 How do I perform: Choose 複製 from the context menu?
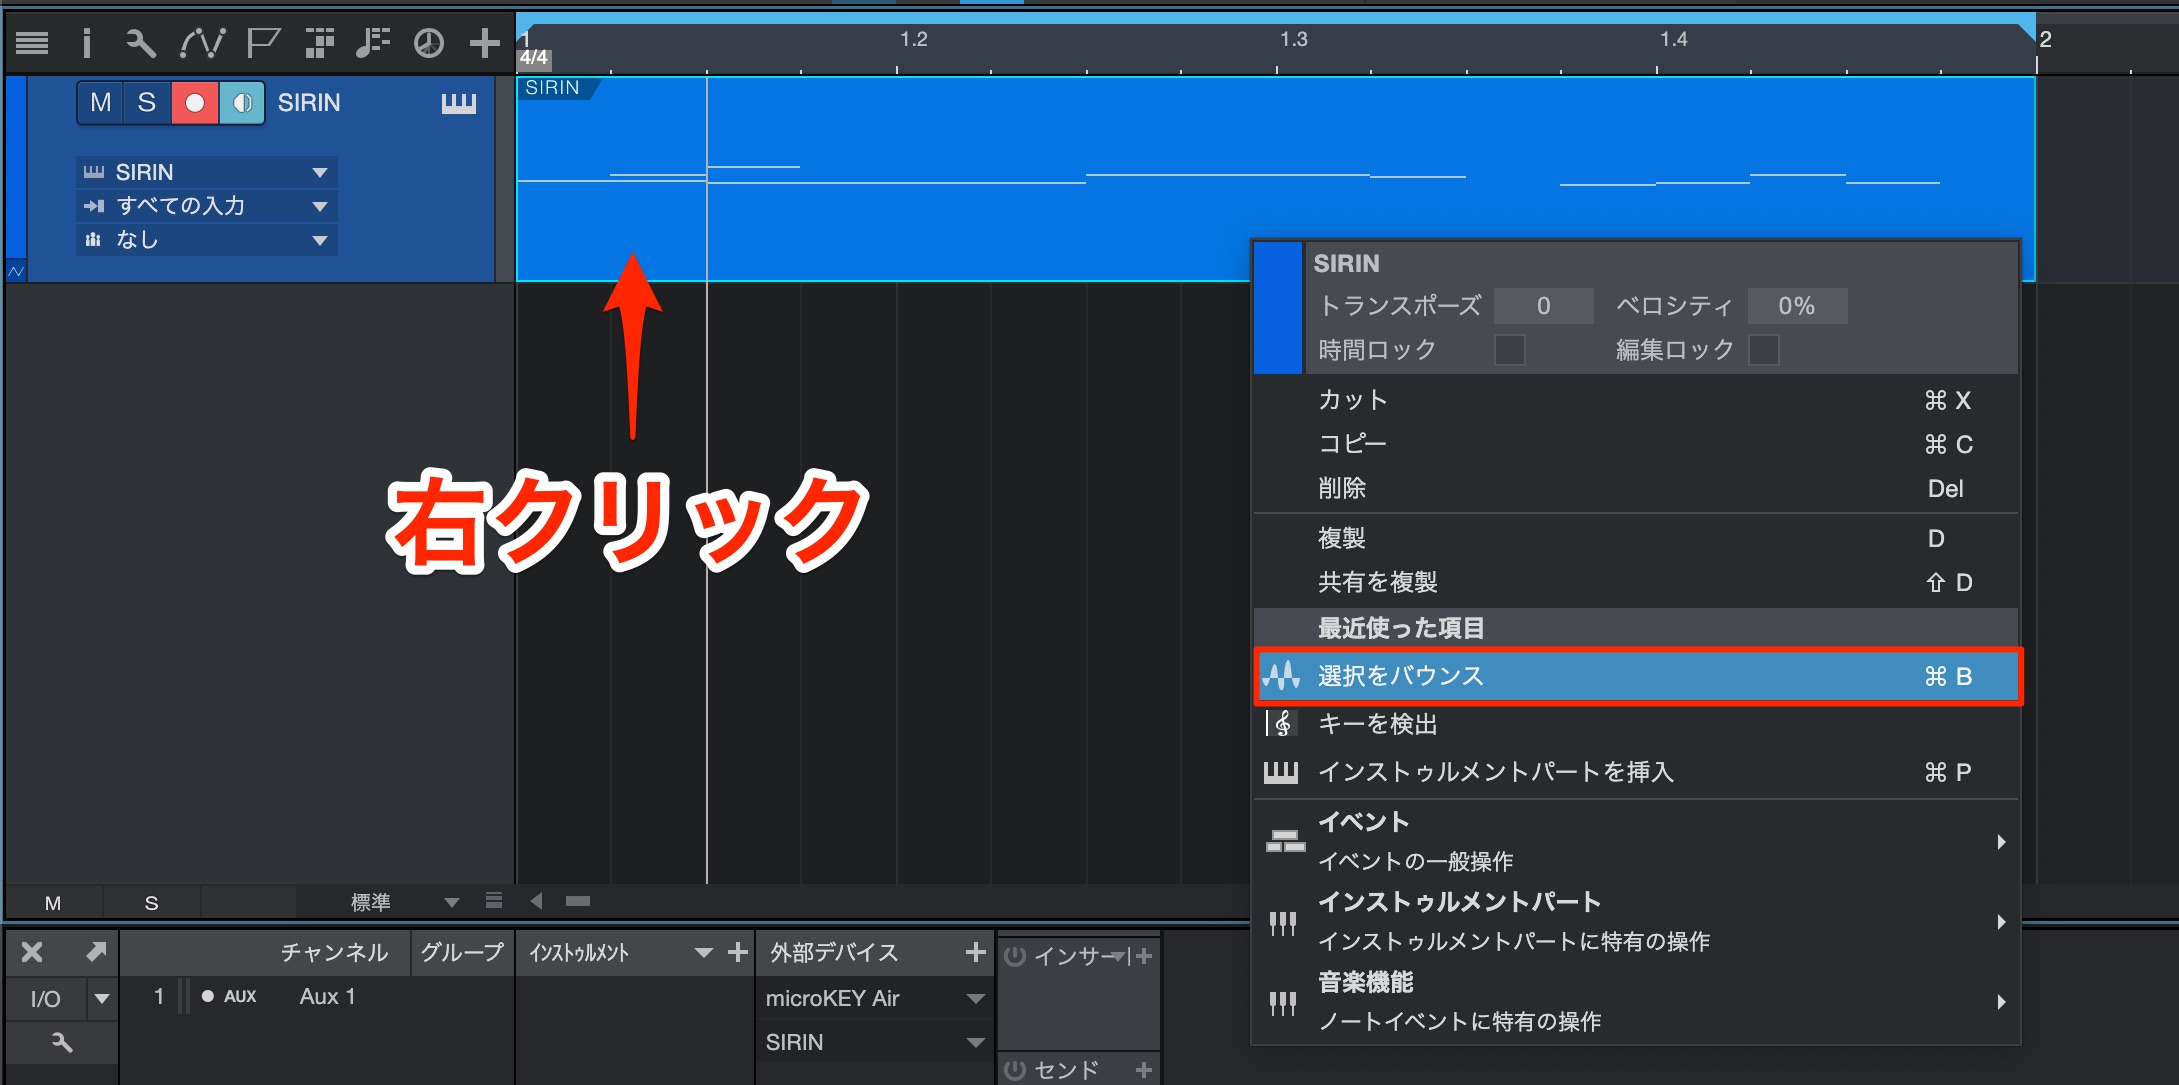[1636, 538]
